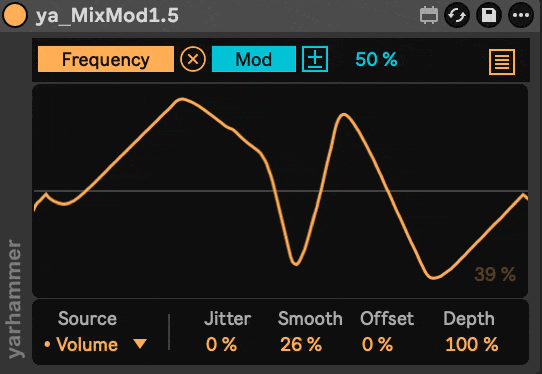Toggle the plus-minus bipolar modulation icon

coord(315,59)
